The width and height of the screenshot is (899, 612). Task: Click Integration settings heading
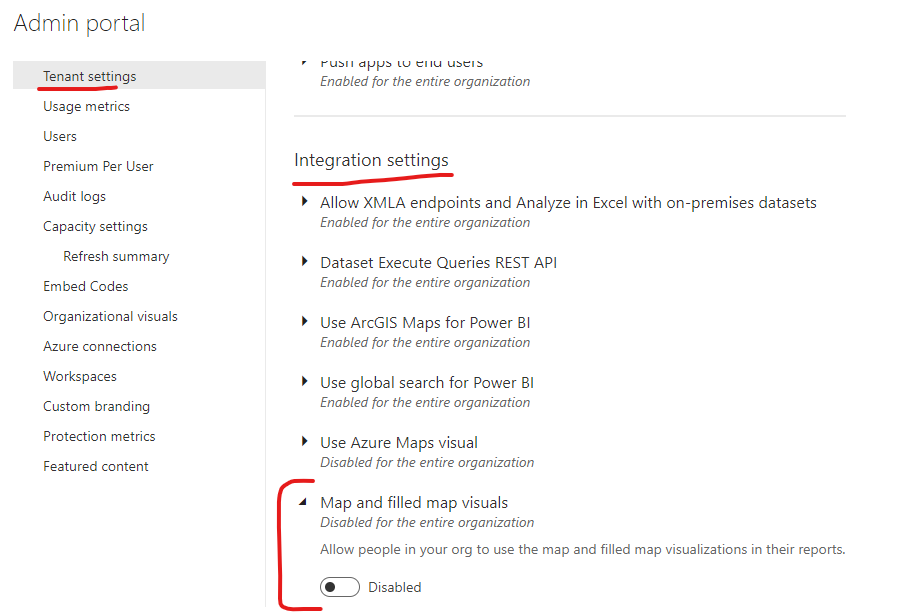pos(371,160)
